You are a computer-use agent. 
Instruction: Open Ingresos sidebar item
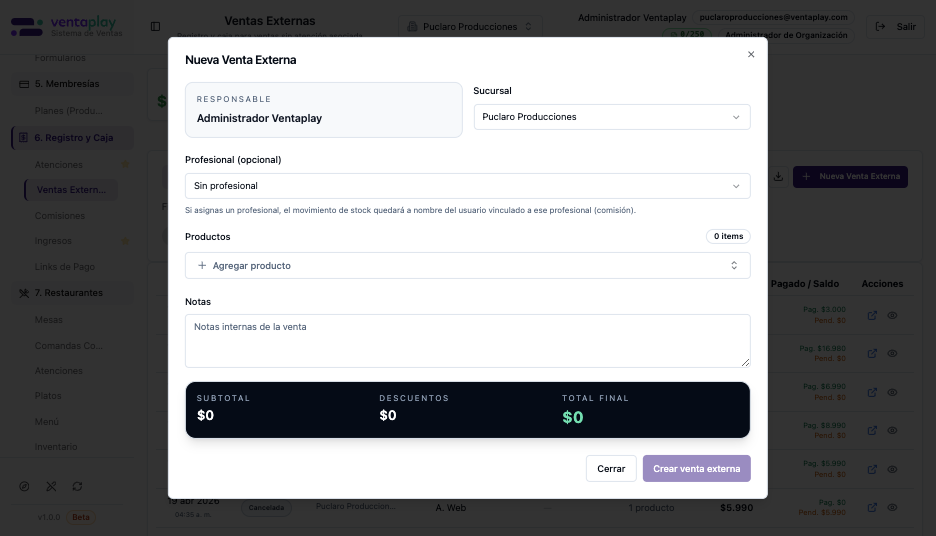pos(53,241)
